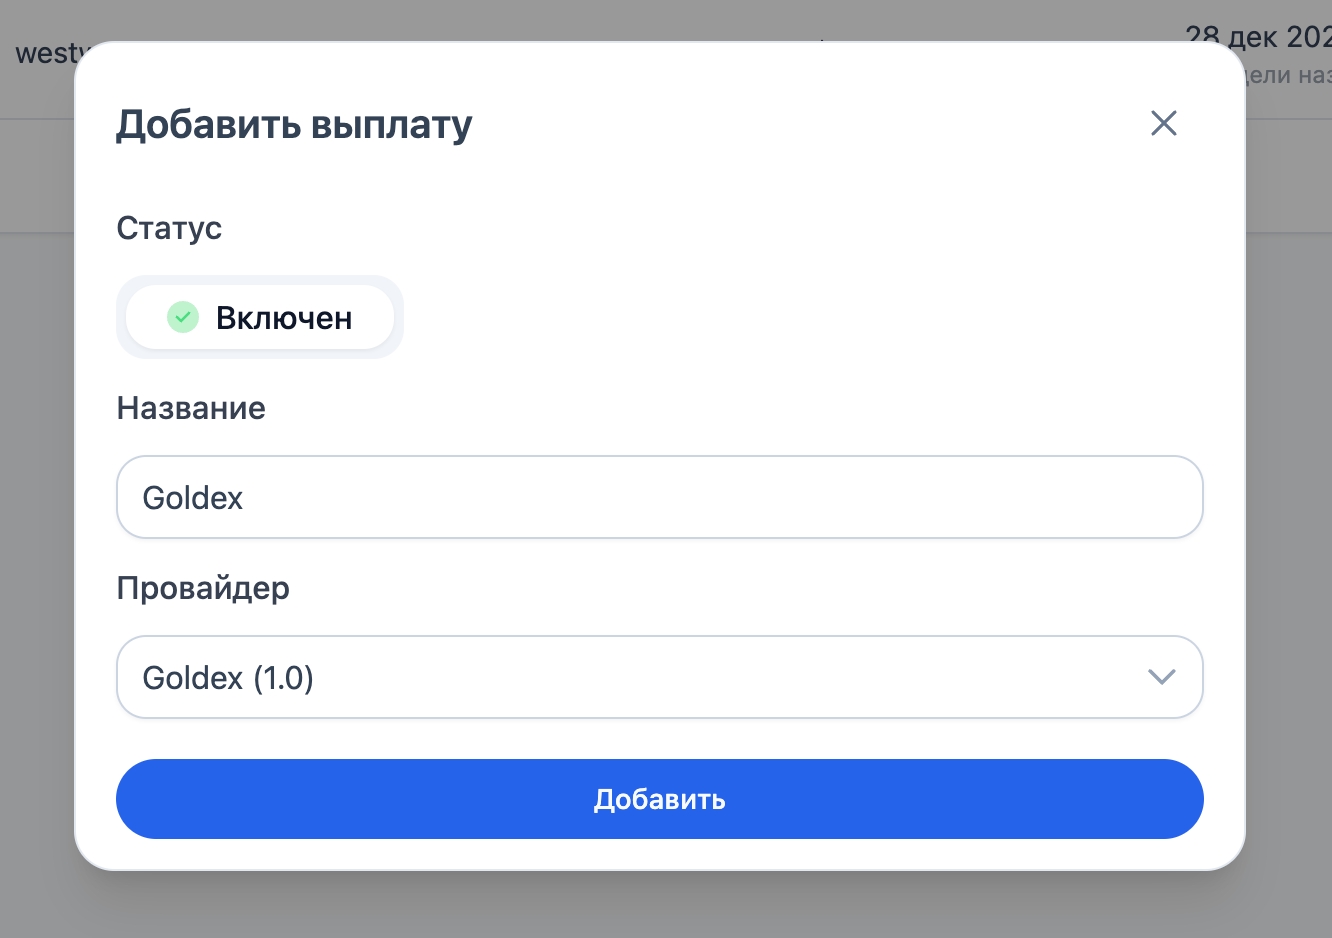Image resolution: width=1332 pixels, height=938 pixels.
Task: Click the Название field label
Action: (191, 408)
